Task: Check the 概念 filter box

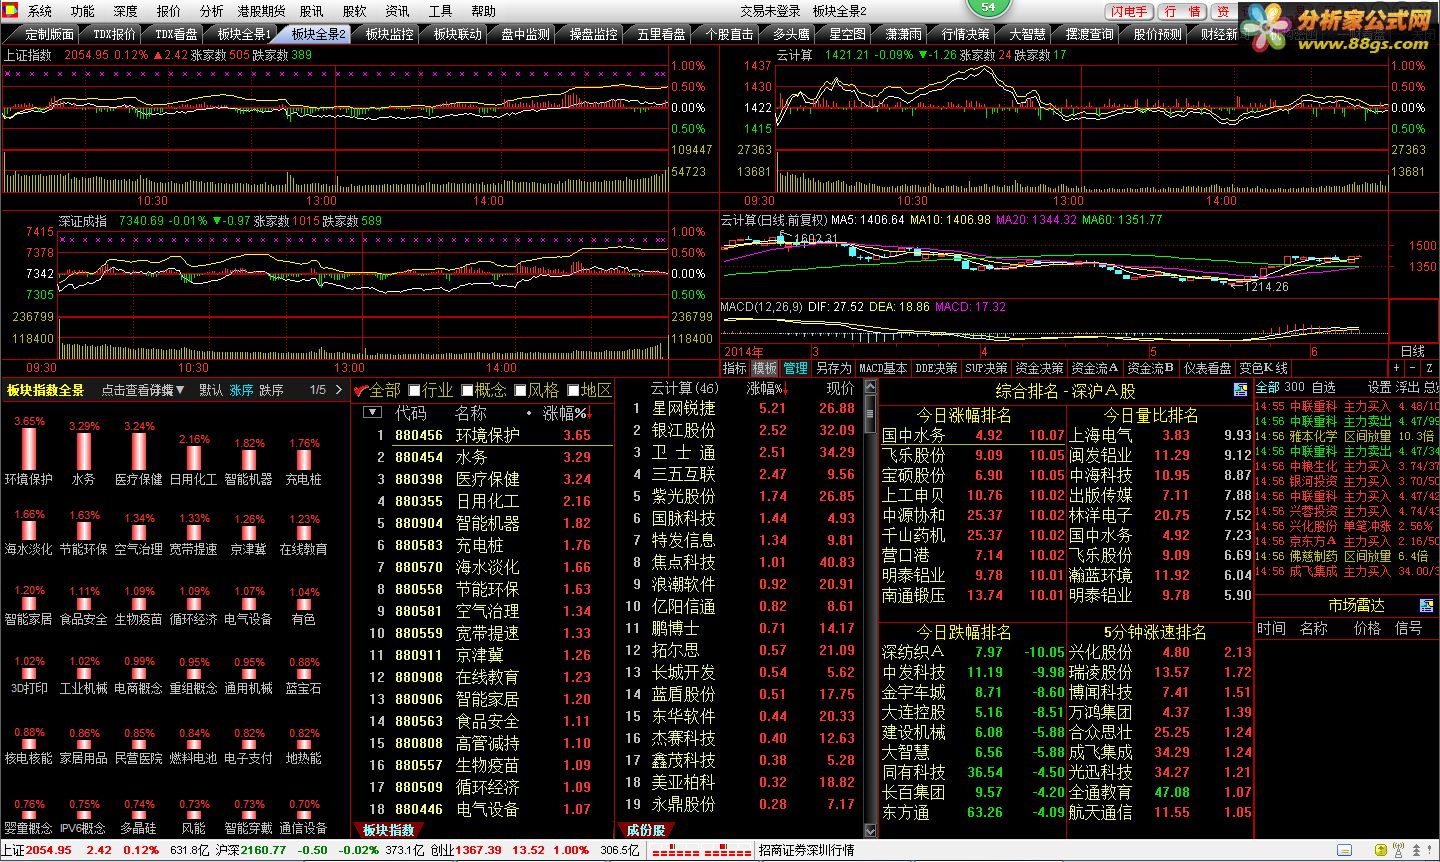Action: [467, 390]
